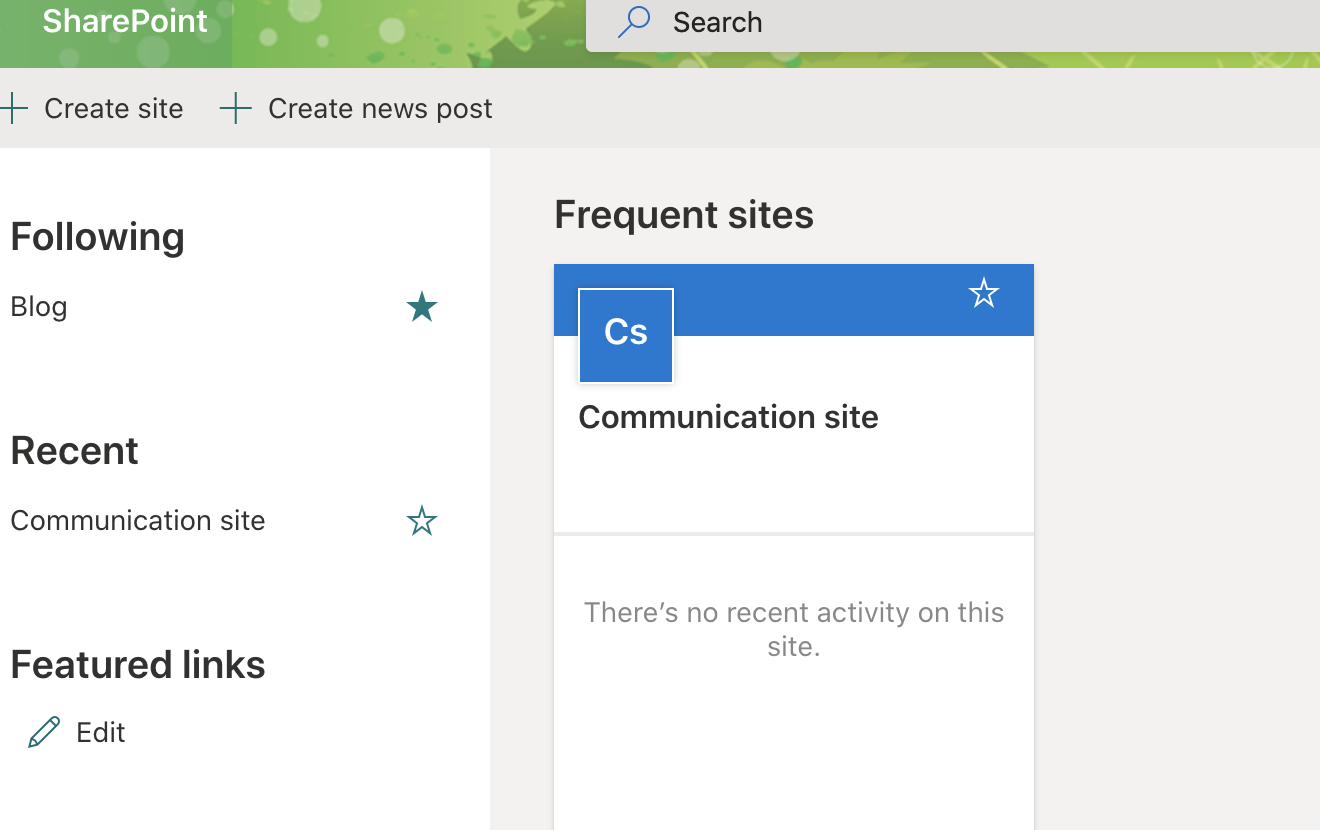The height and width of the screenshot is (830, 1320).
Task: Open Communication site from the Recent list
Action: 138,520
